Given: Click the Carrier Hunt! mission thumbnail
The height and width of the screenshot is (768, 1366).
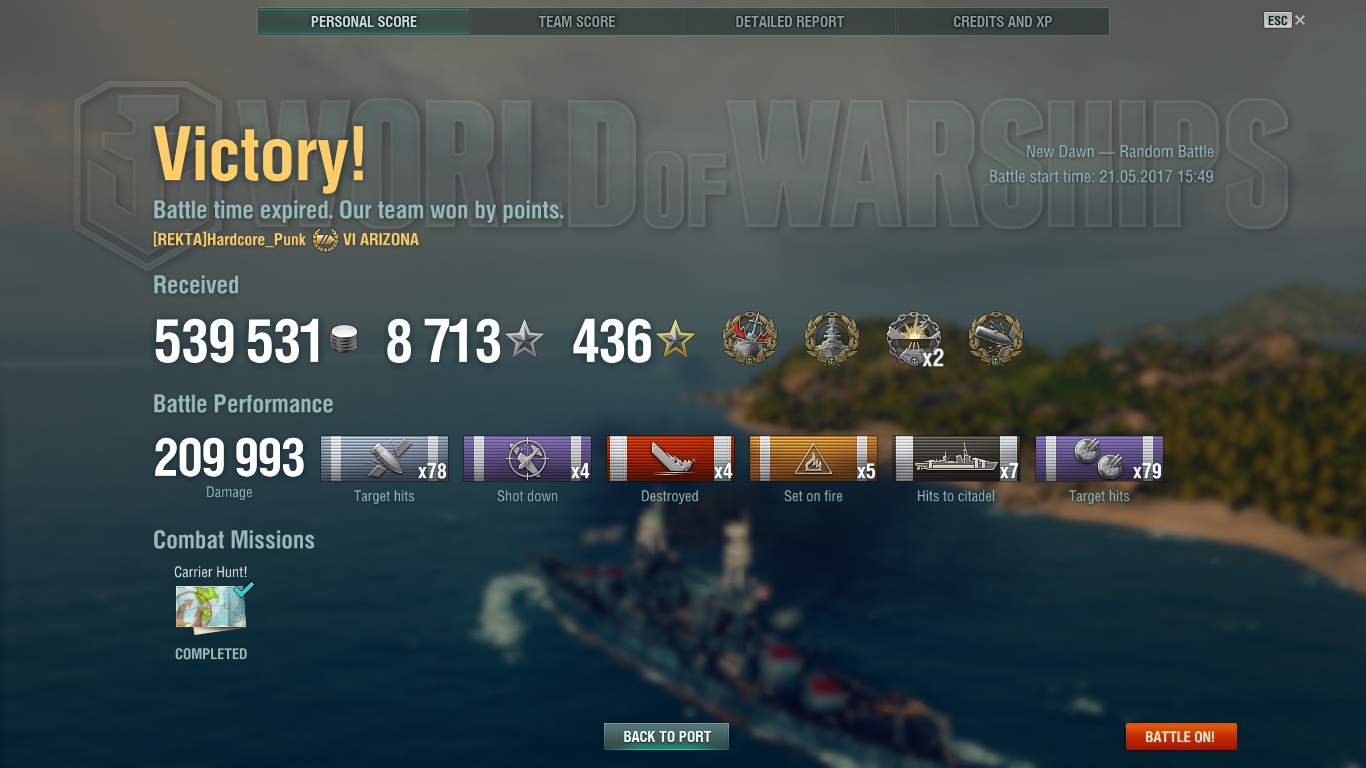Looking at the screenshot, I should pos(212,609).
